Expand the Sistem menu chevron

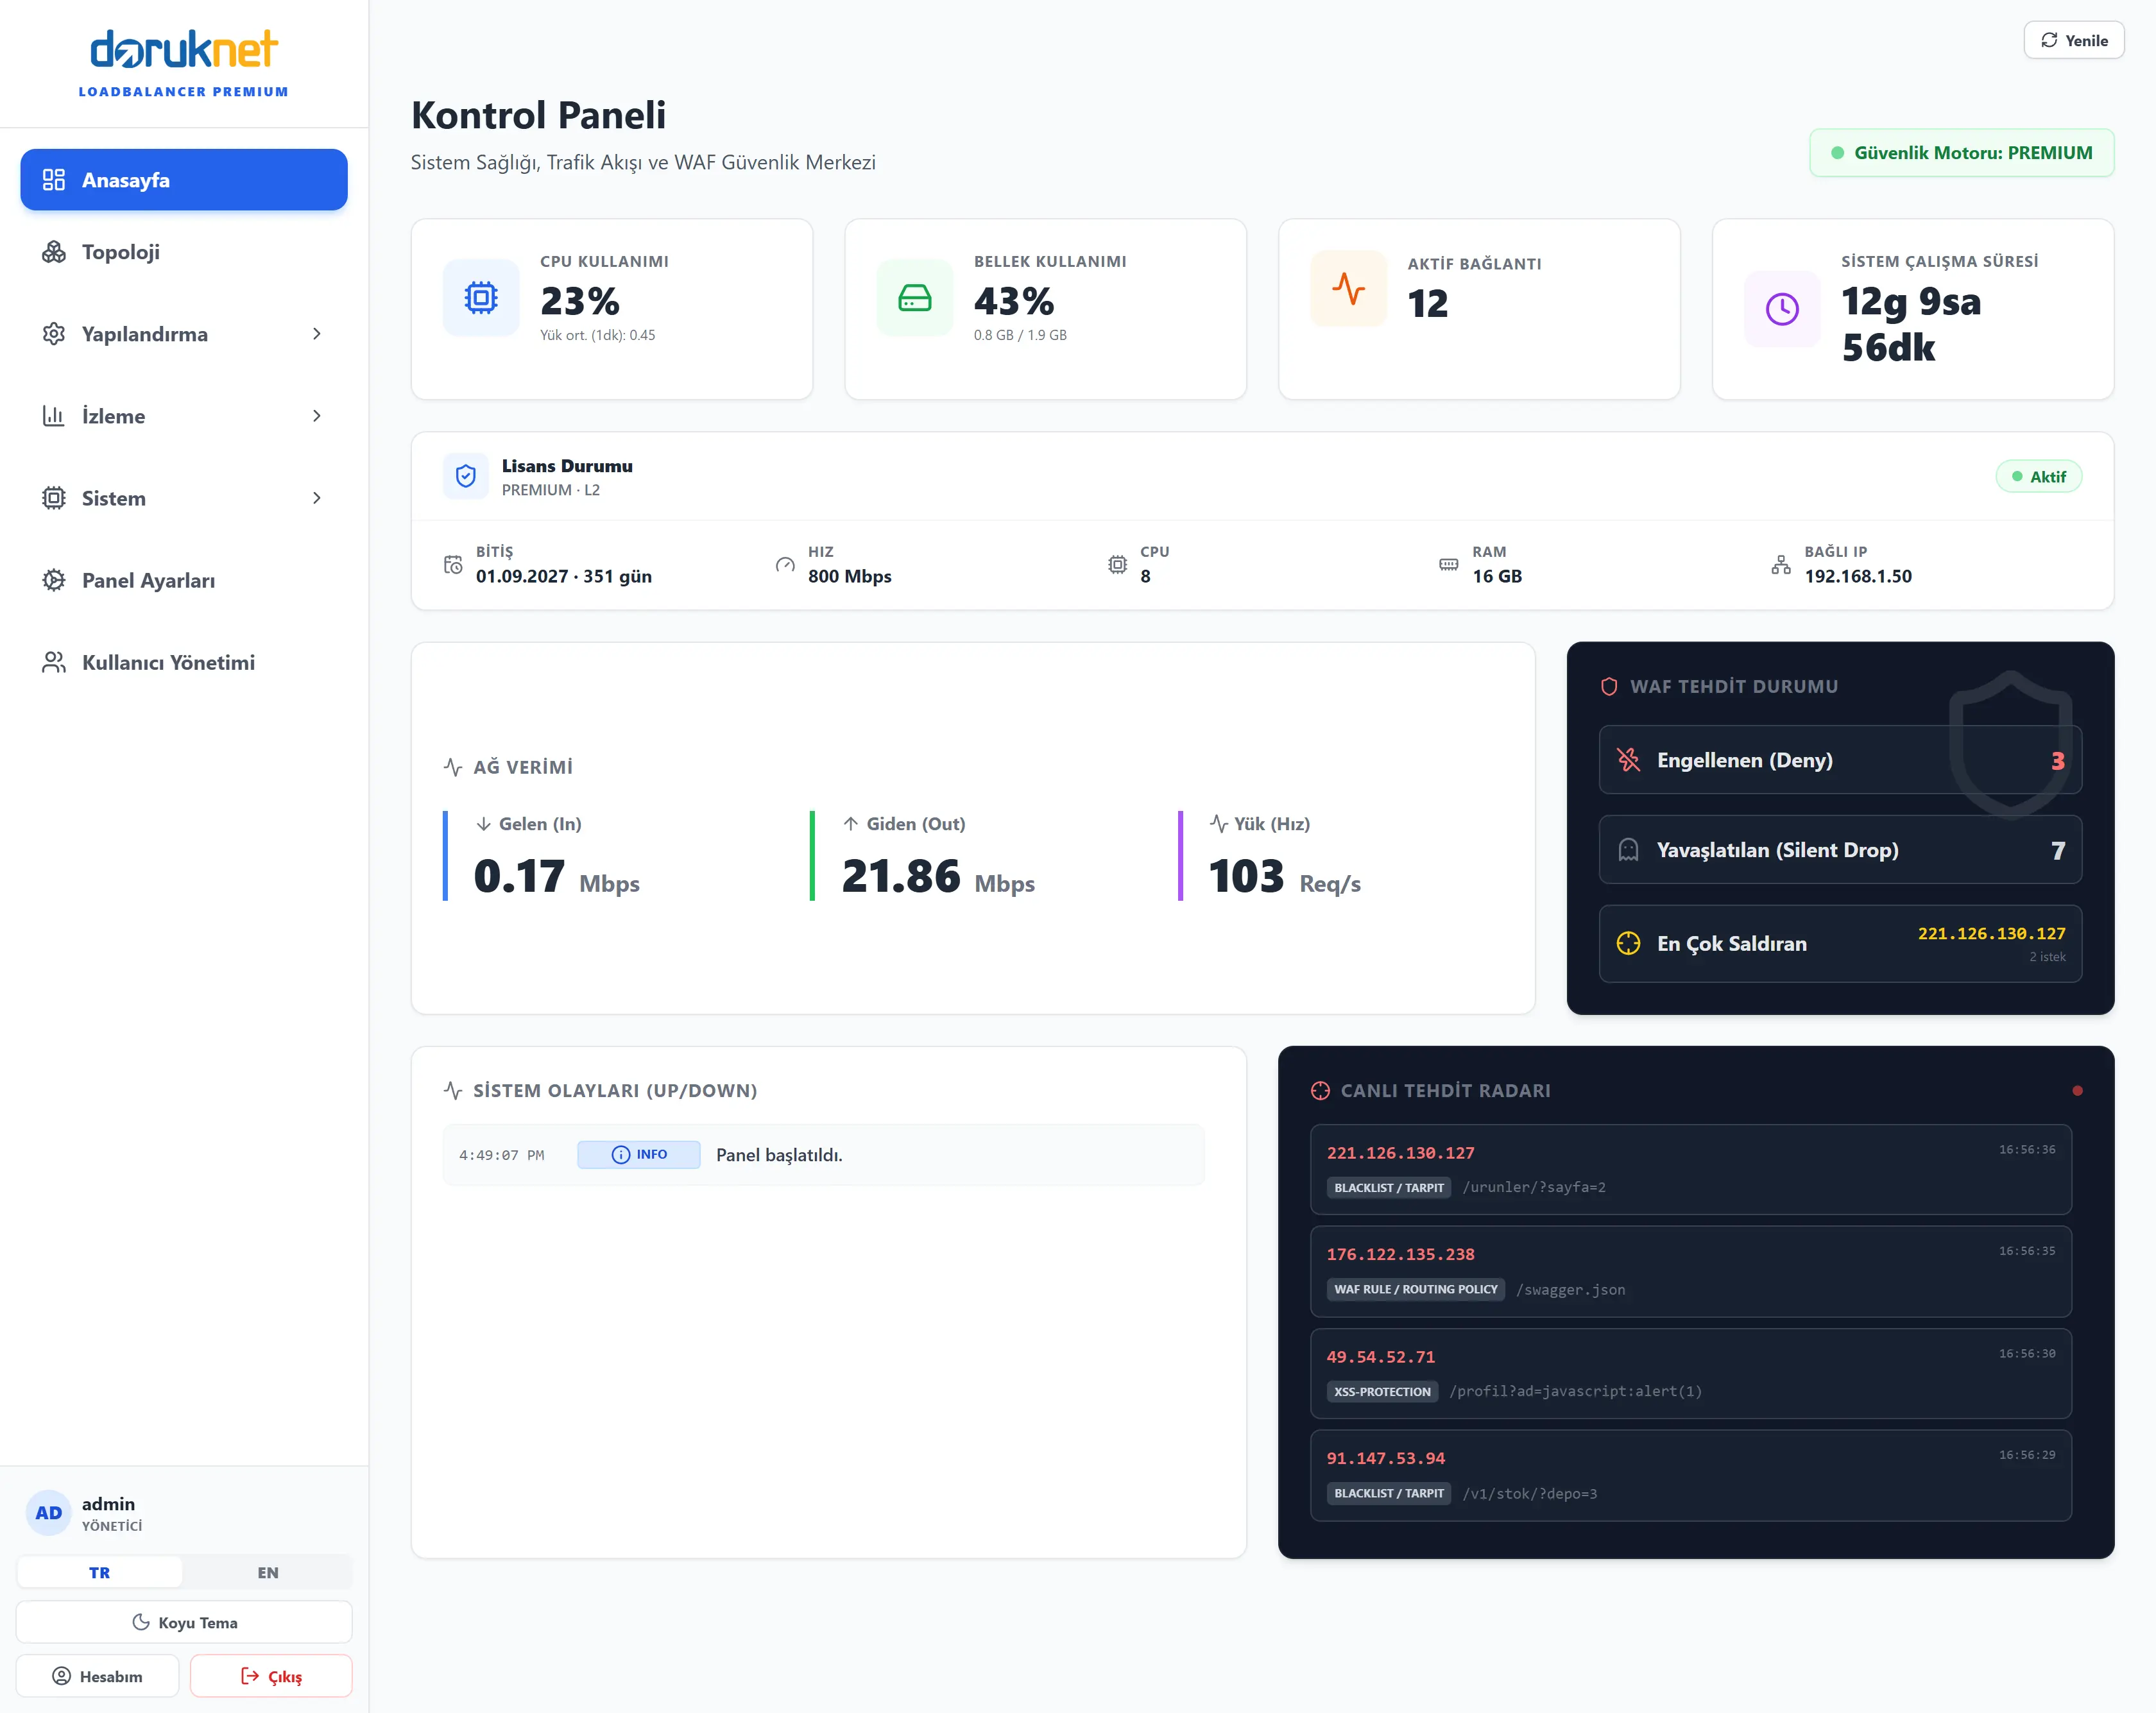coord(317,498)
